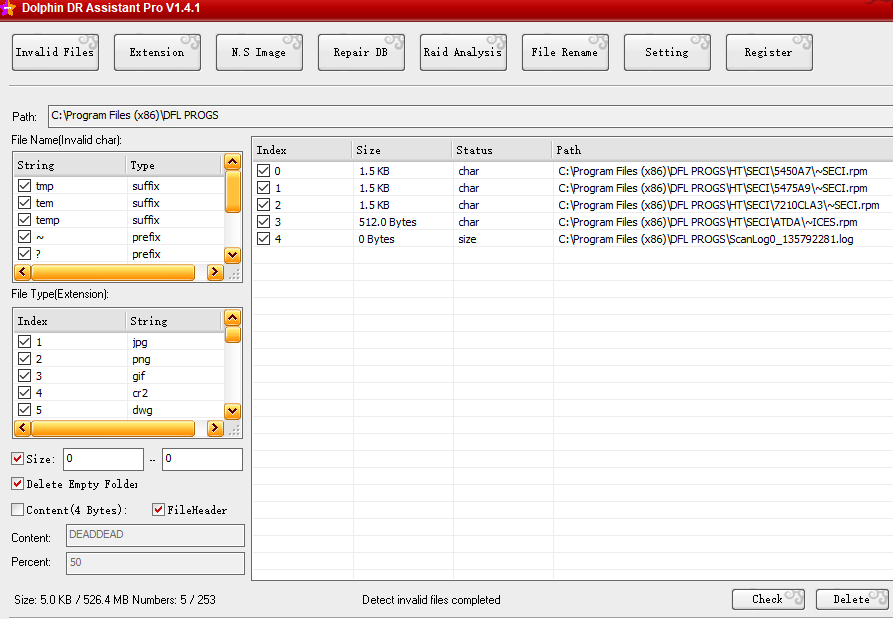
Task: Disable the Delete Empty Folder option
Action: pyautogui.click(x=16, y=484)
